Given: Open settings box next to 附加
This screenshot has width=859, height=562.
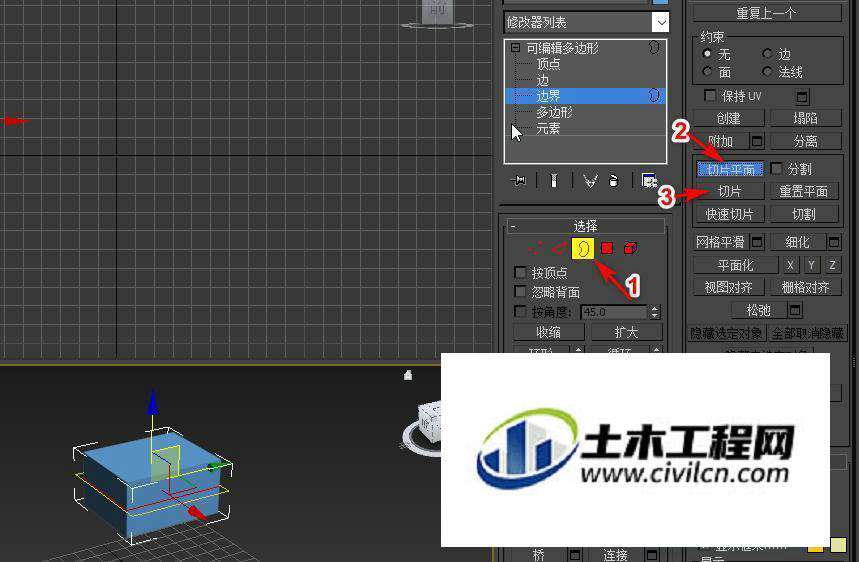Looking at the screenshot, I should [757, 141].
